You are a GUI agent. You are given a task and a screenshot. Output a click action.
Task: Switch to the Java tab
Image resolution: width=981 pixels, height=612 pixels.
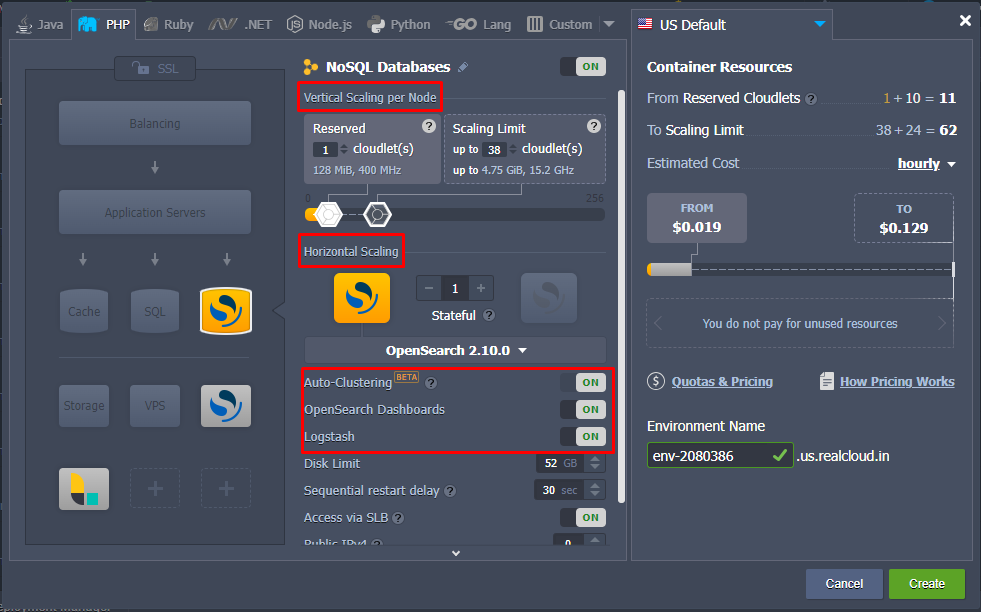[x=41, y=24]
